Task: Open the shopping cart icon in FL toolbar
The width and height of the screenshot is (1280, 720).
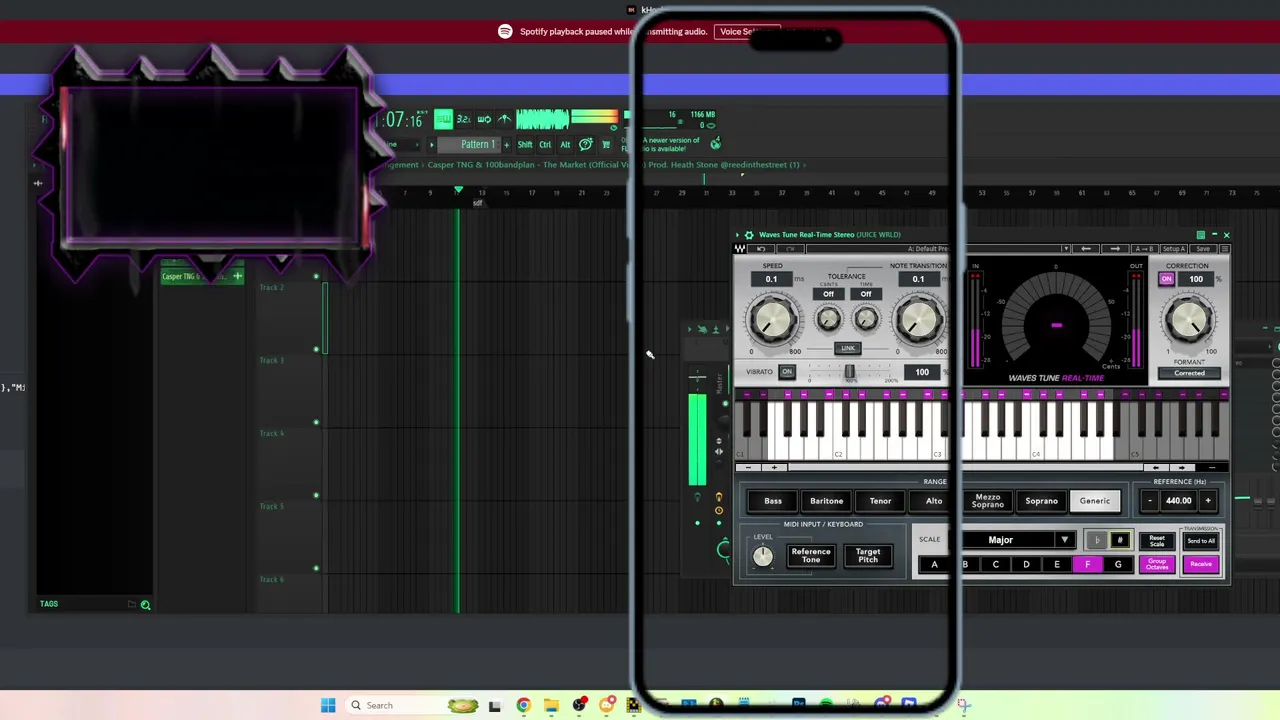Action: [605, 144]
